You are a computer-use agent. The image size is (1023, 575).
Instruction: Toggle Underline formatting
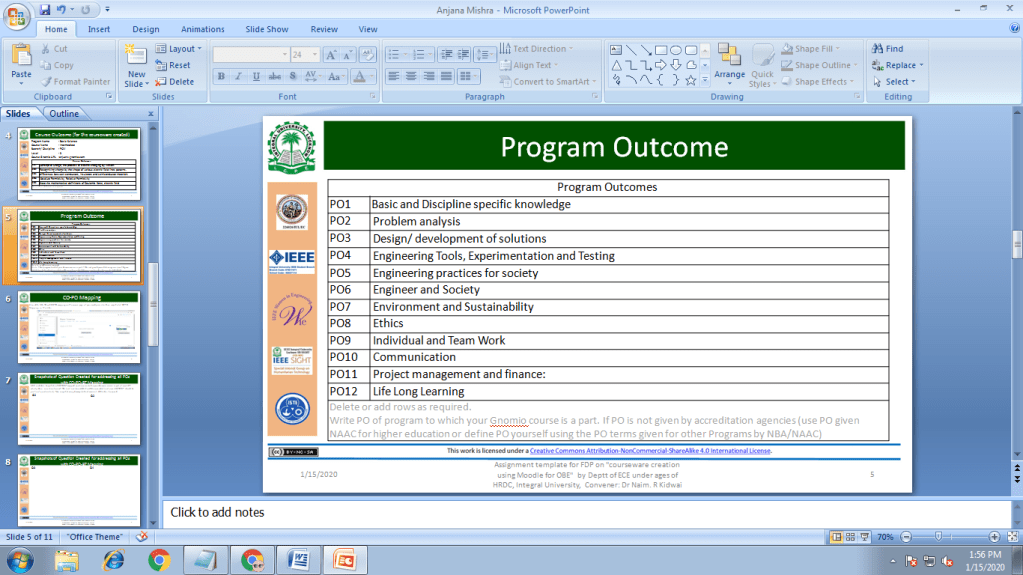(x=256, y=76)
